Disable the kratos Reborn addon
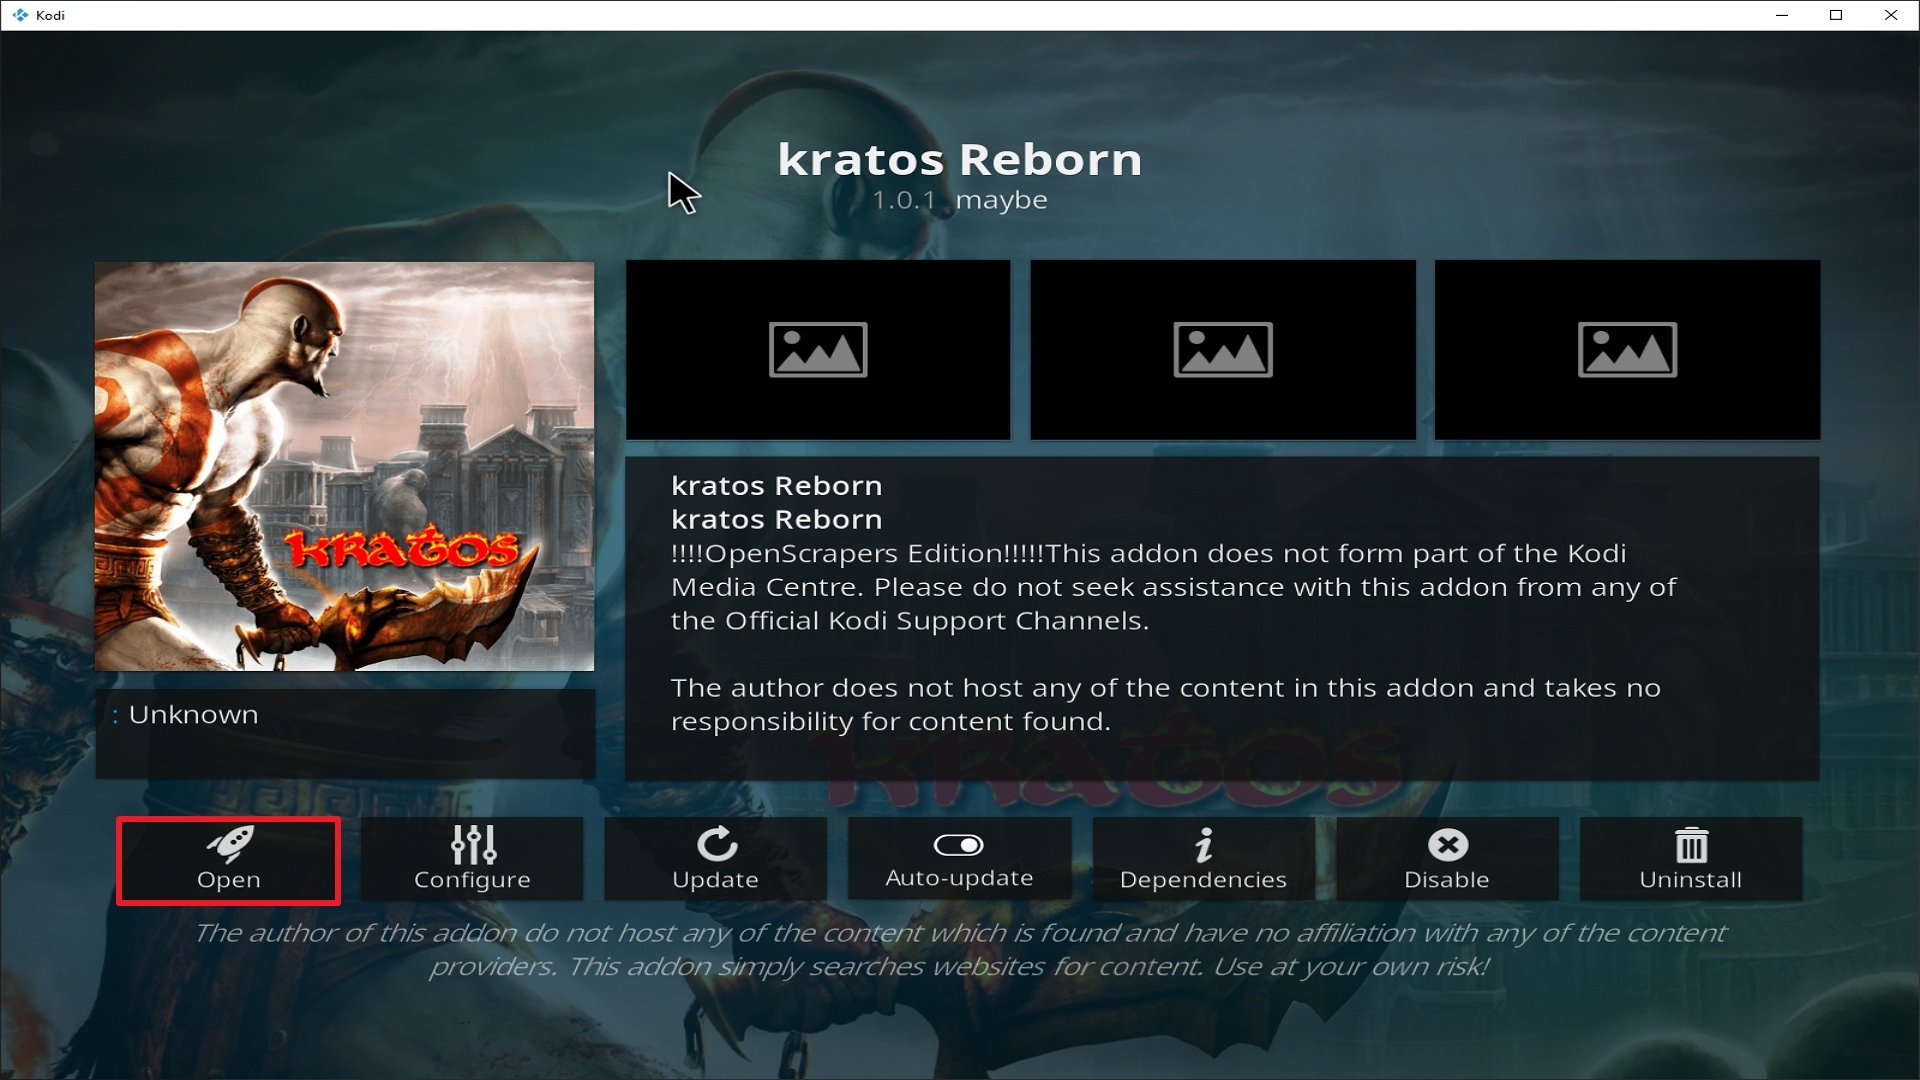Viewport: 1920px width, 1080px height. click(x=1447, y=860)
